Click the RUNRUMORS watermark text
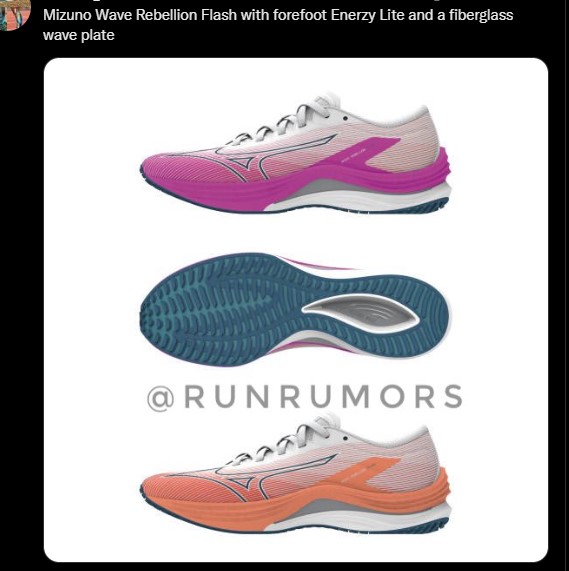The image size is (569, 571). [x=324, y=397]
